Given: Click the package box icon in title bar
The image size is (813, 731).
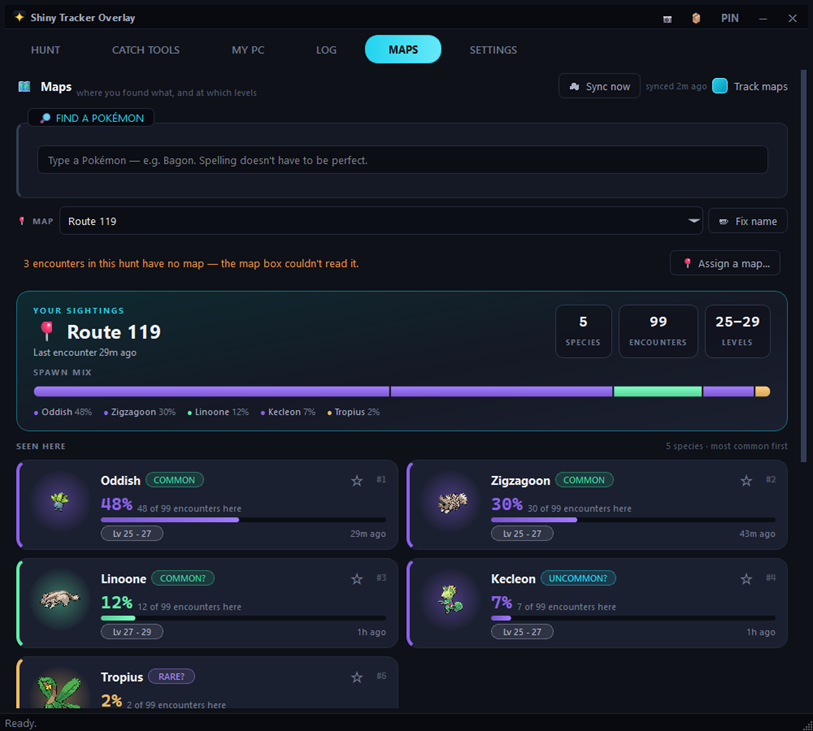Looking at the screenshot, I should point(696,18).
